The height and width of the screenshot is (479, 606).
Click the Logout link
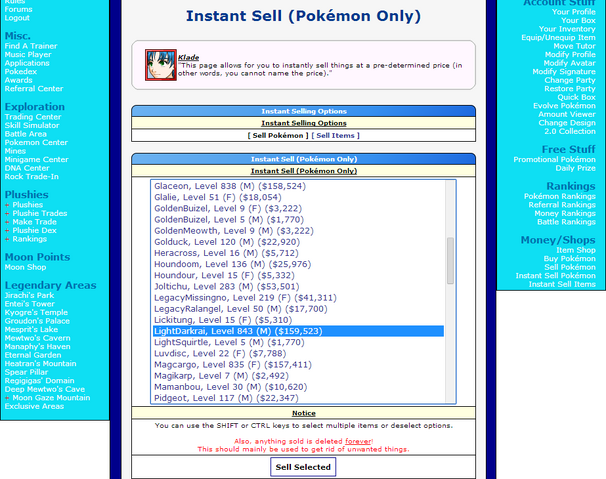(17, 18)
